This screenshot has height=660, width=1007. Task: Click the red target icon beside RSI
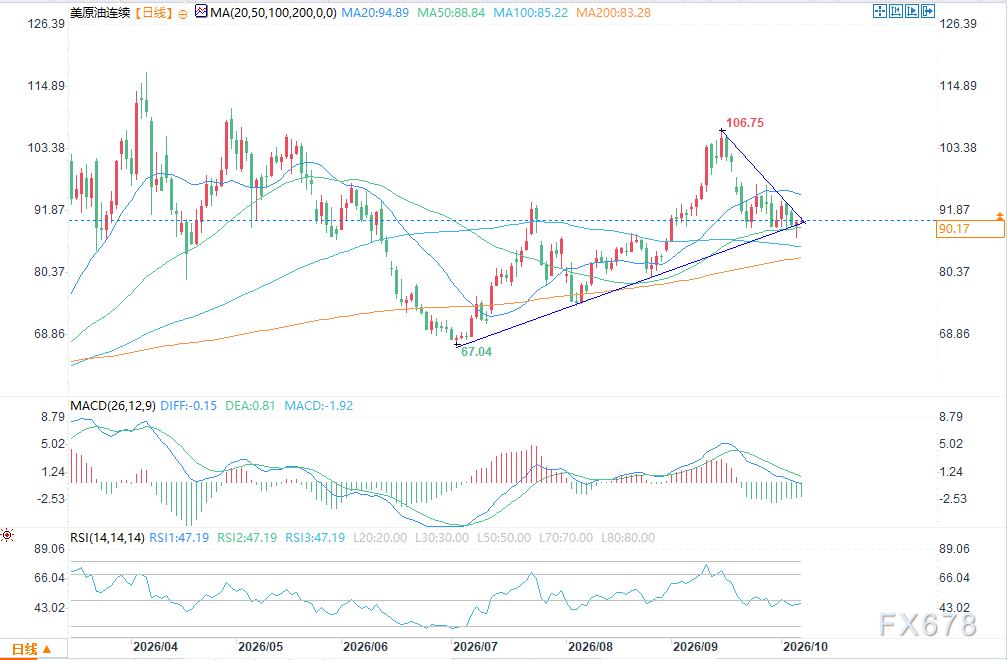[7, 535]
